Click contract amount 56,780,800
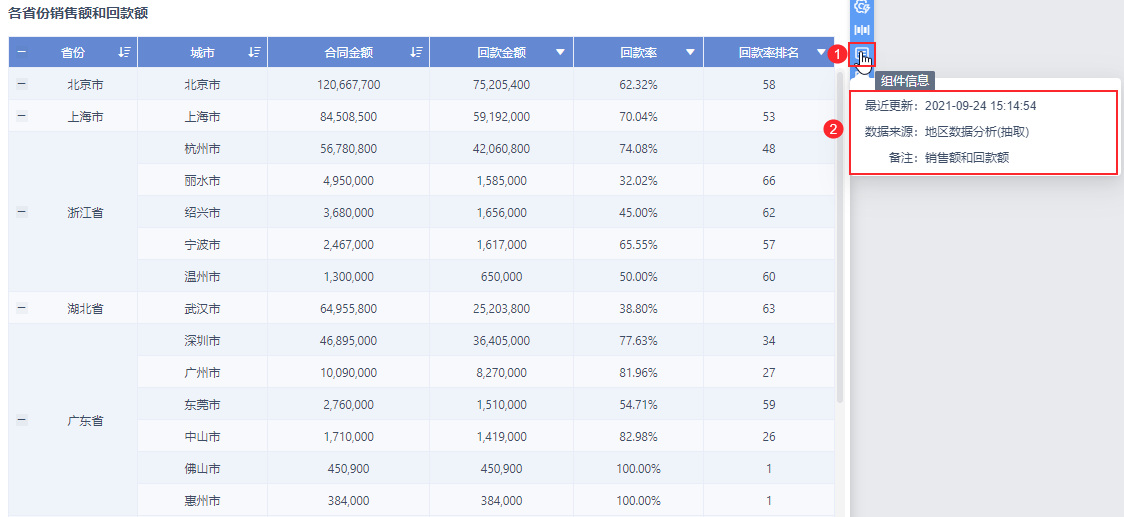The height and width of the screenshot is (517, 1124). pos(348,148)
